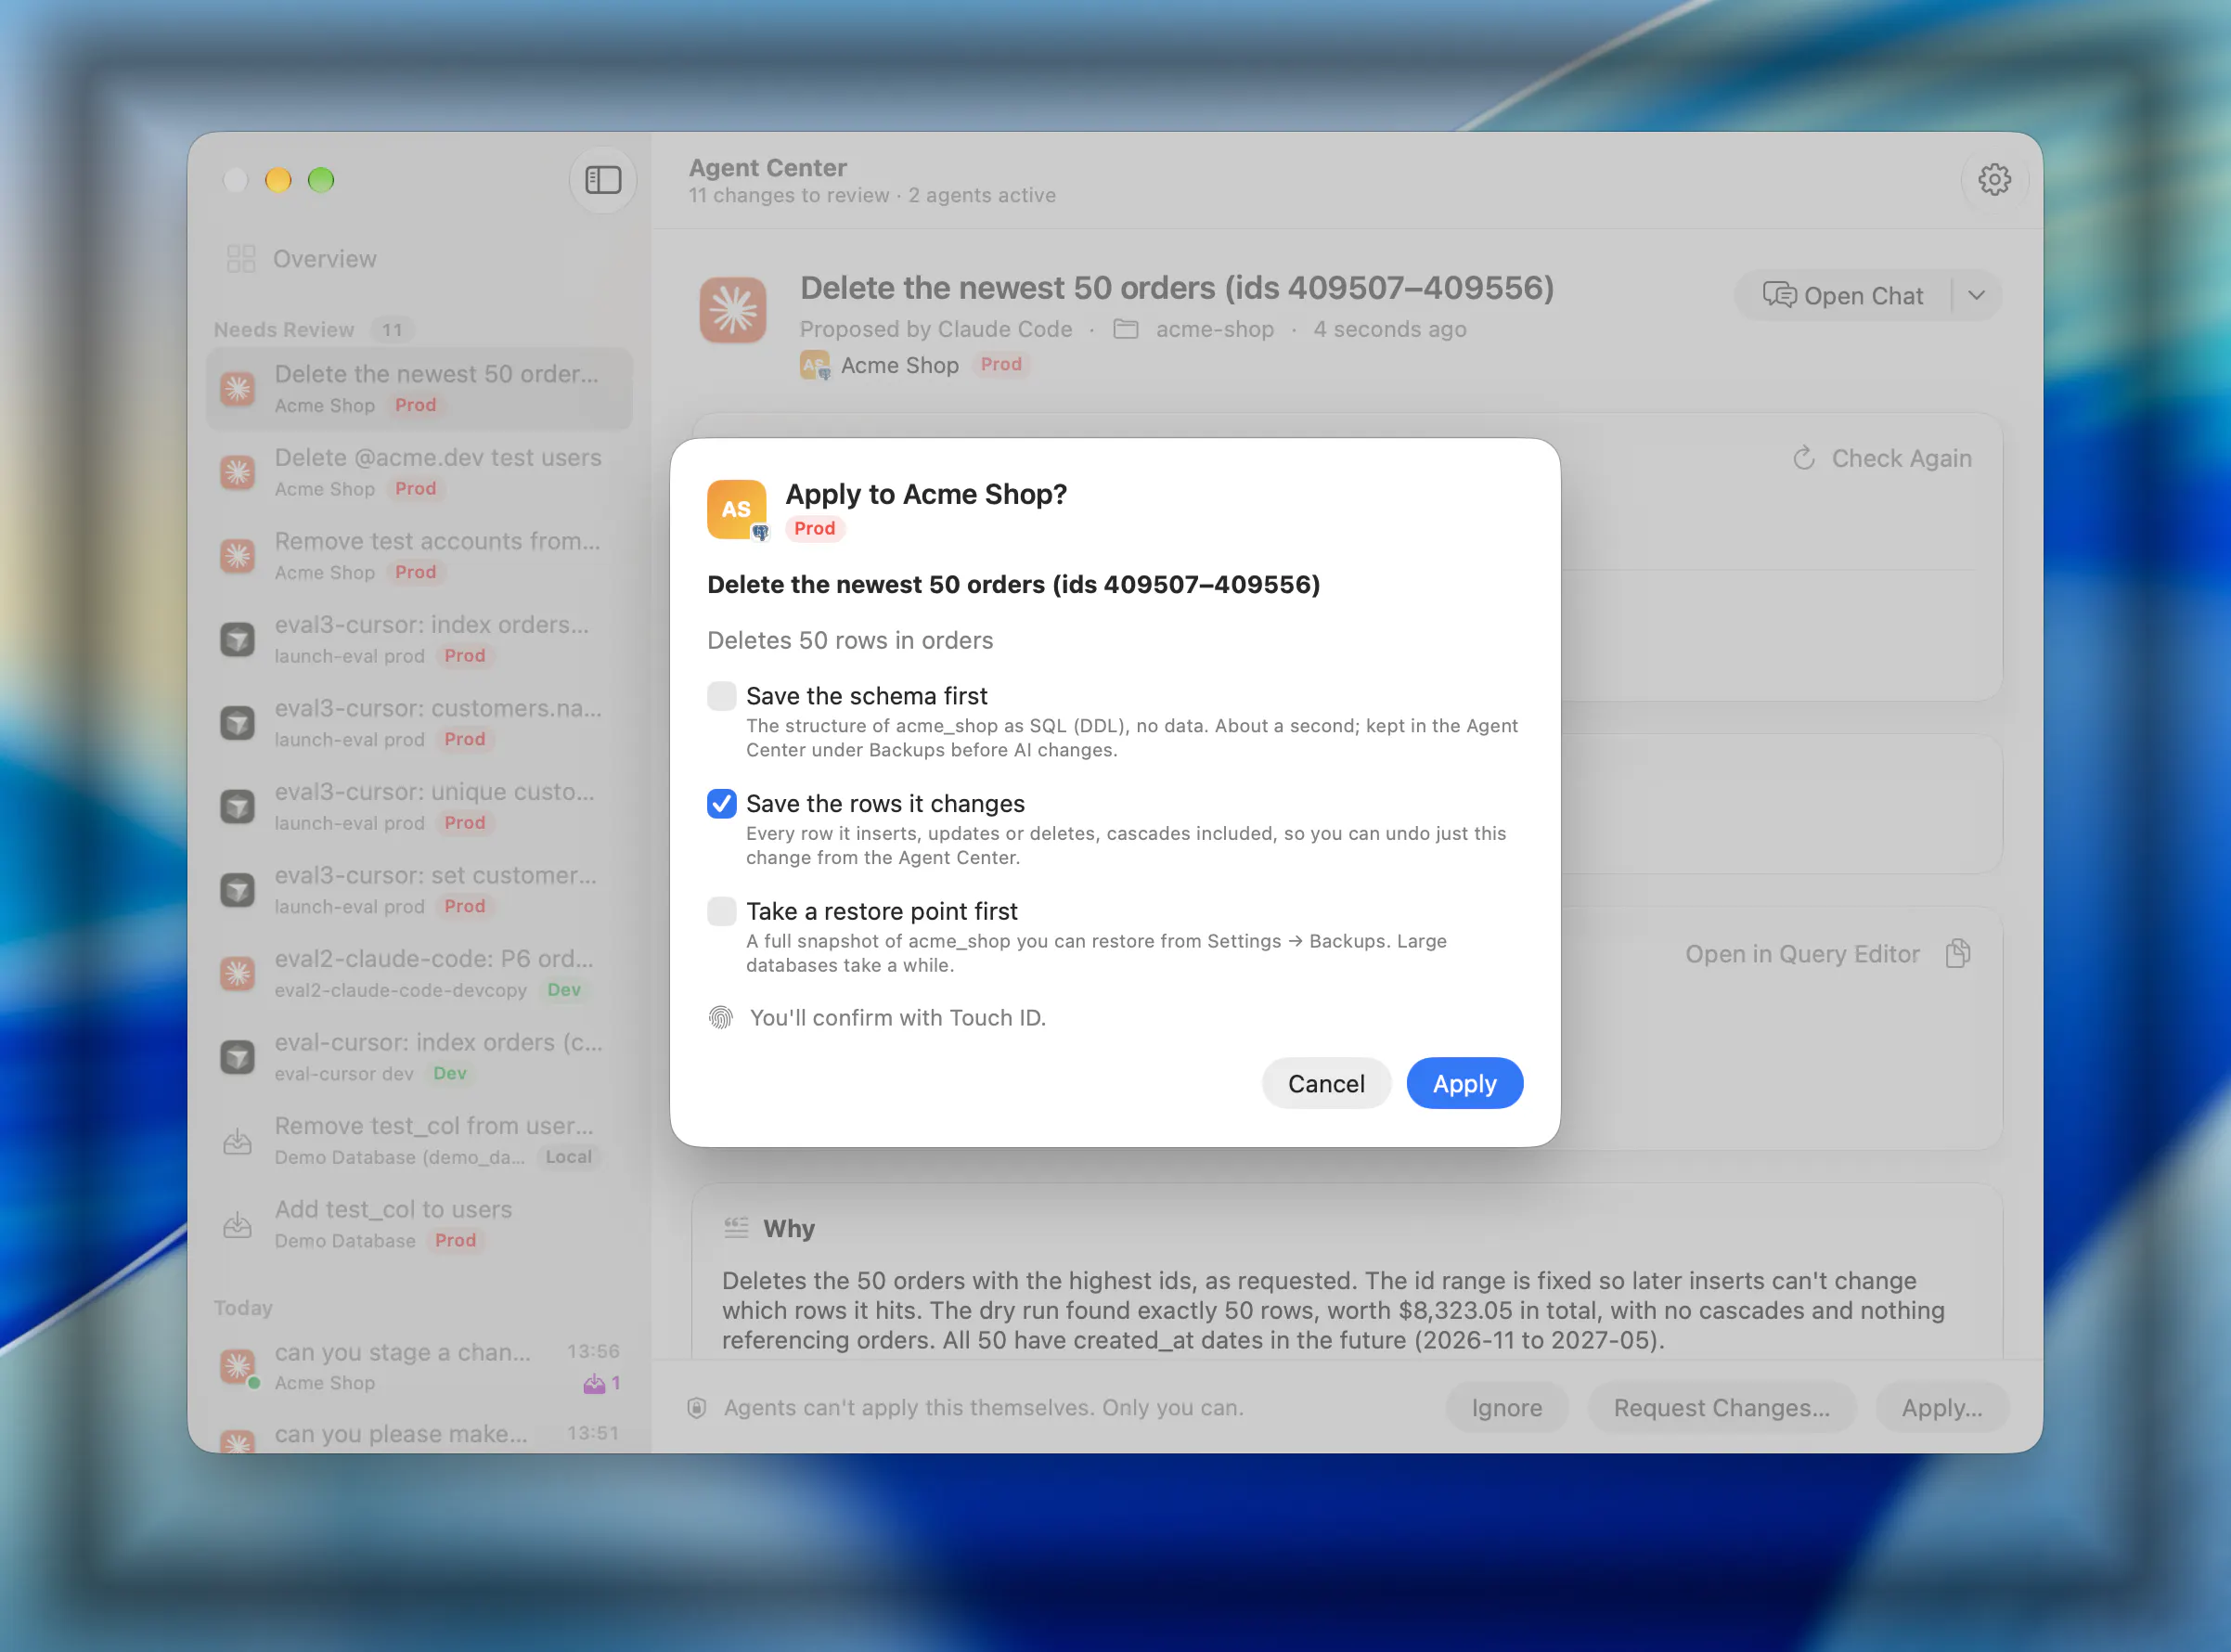The height and width of the screenshot is (1652, 2231).
Task: Click the Touch ID fingerprint icon
Action: (x=721, y=1018)
